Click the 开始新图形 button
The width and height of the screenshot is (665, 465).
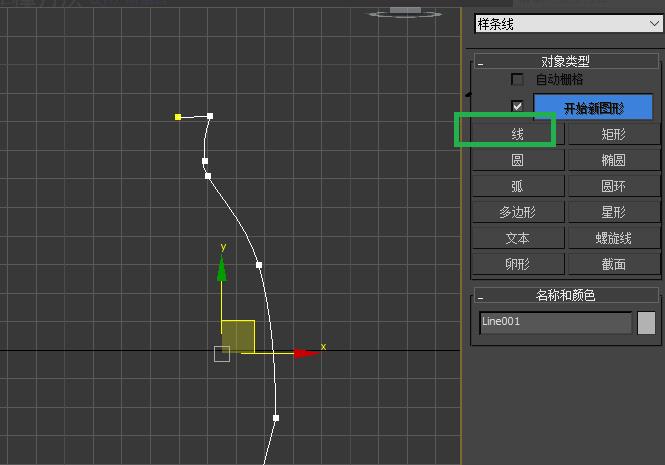click(593, 108)
